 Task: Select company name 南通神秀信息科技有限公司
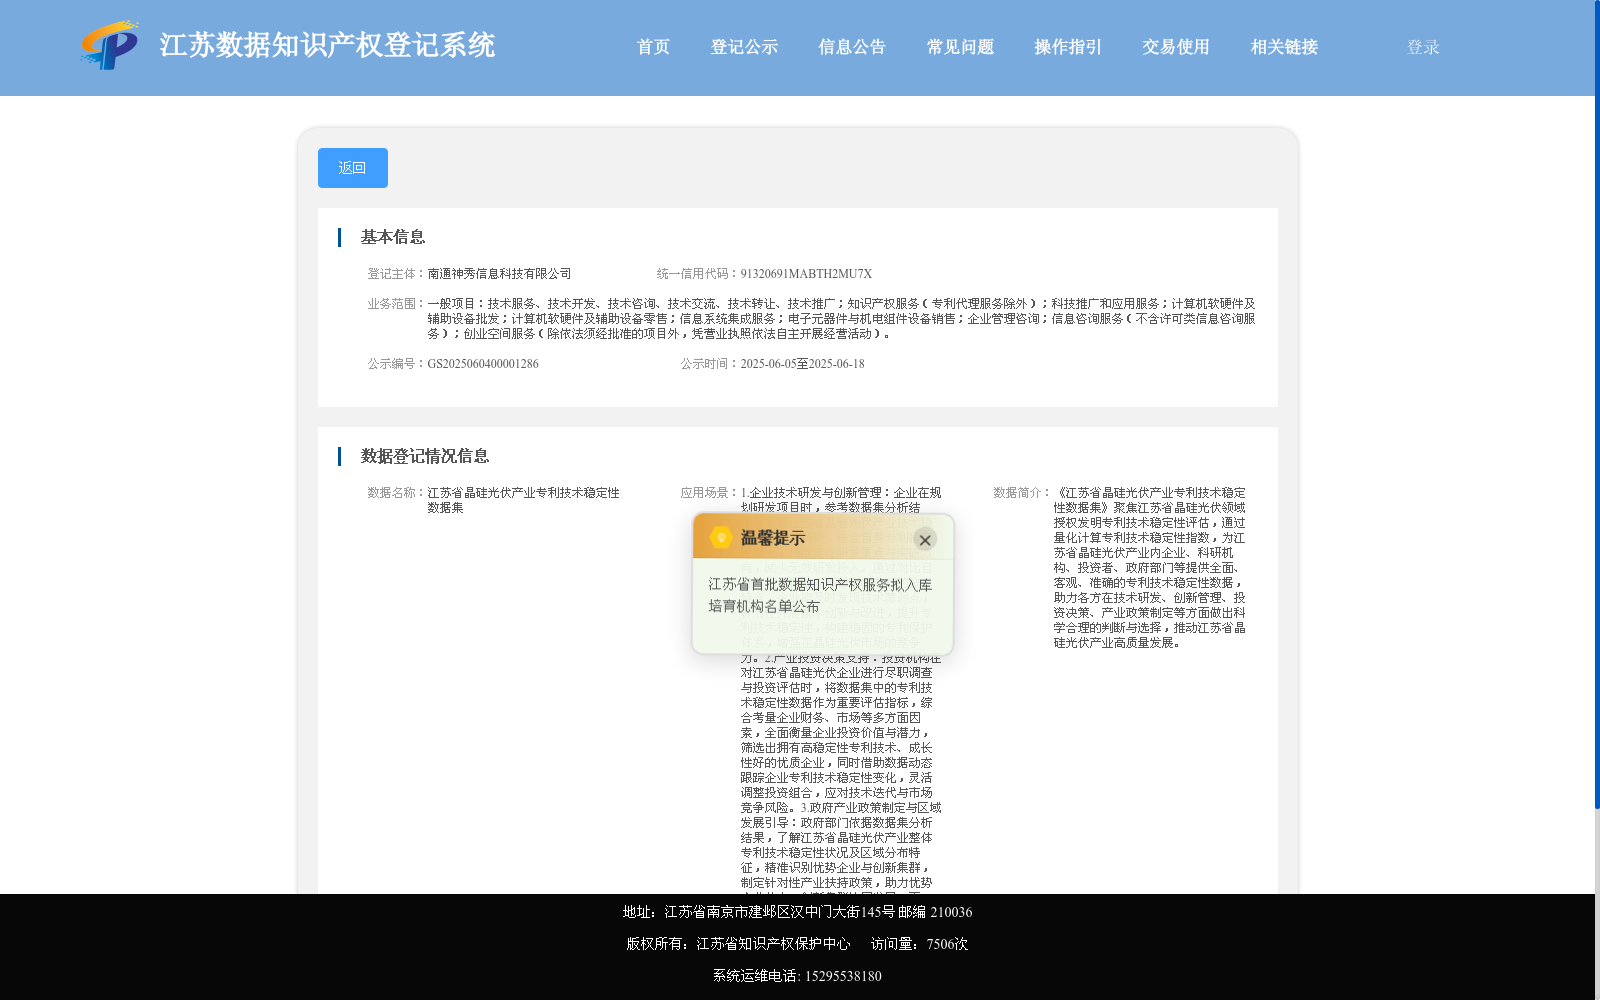click(499, 274)
